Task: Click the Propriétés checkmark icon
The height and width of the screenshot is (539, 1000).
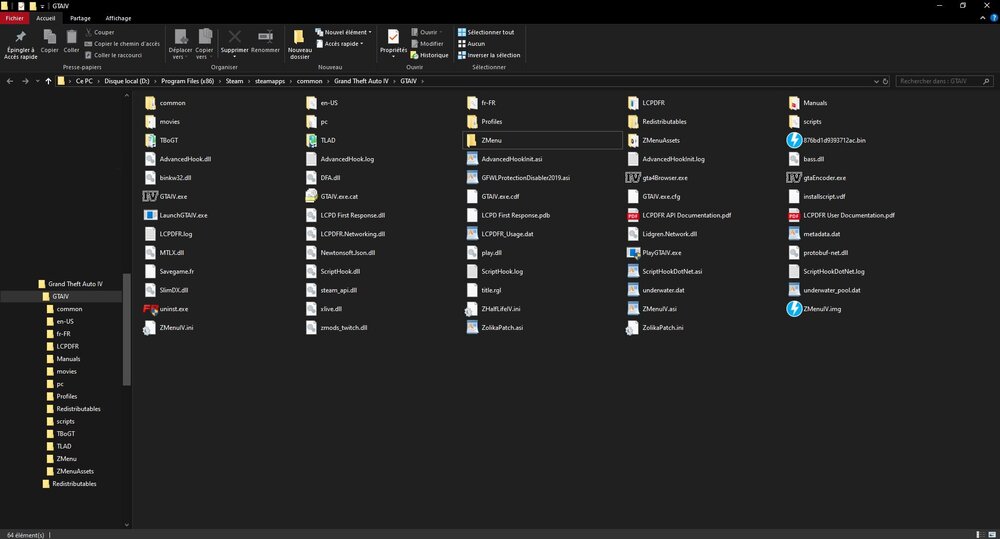Action: [393, 36]
